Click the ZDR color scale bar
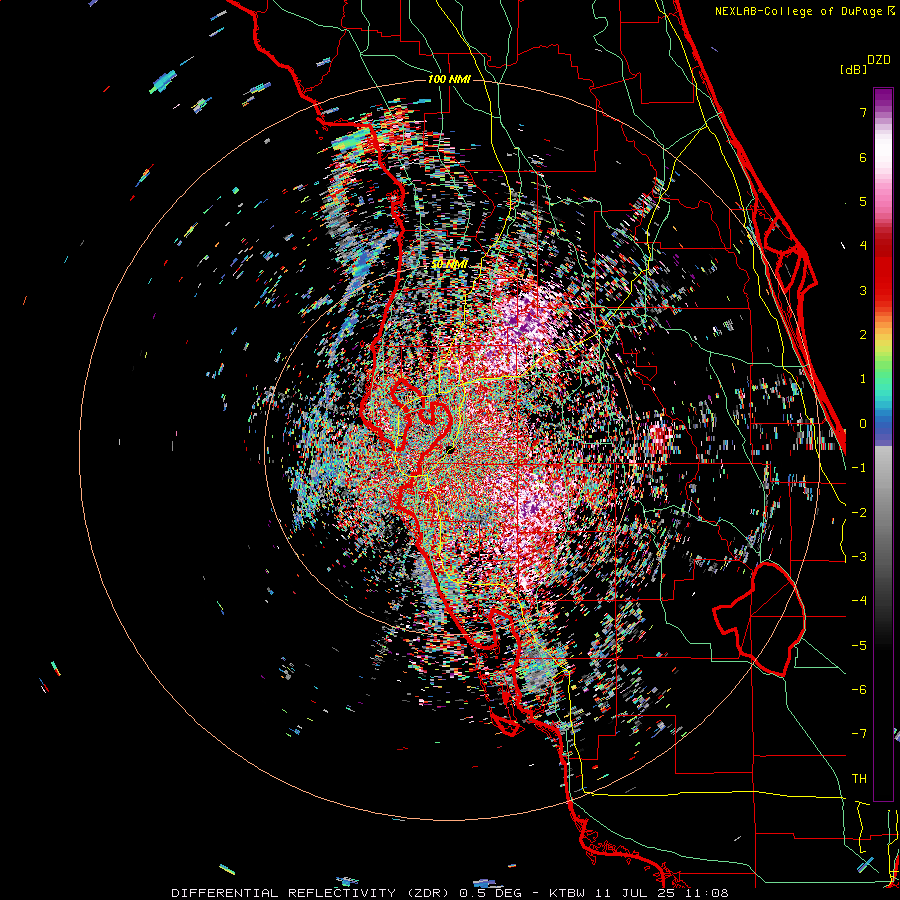Viewport: 900px width, 900px height. click(x=883, y=444)
